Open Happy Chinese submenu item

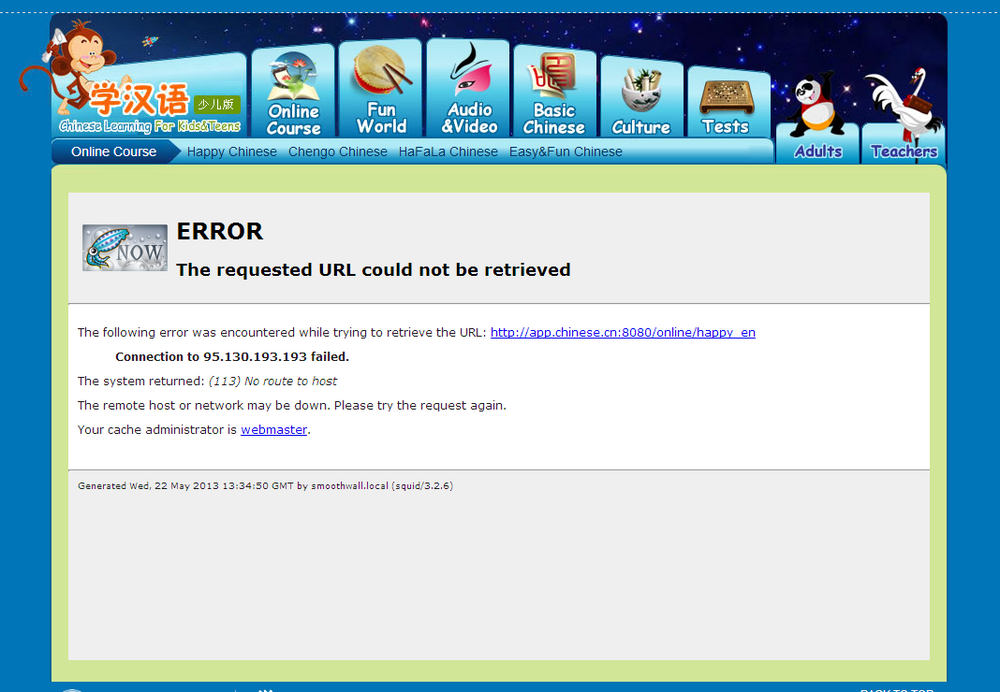[232, 152]
